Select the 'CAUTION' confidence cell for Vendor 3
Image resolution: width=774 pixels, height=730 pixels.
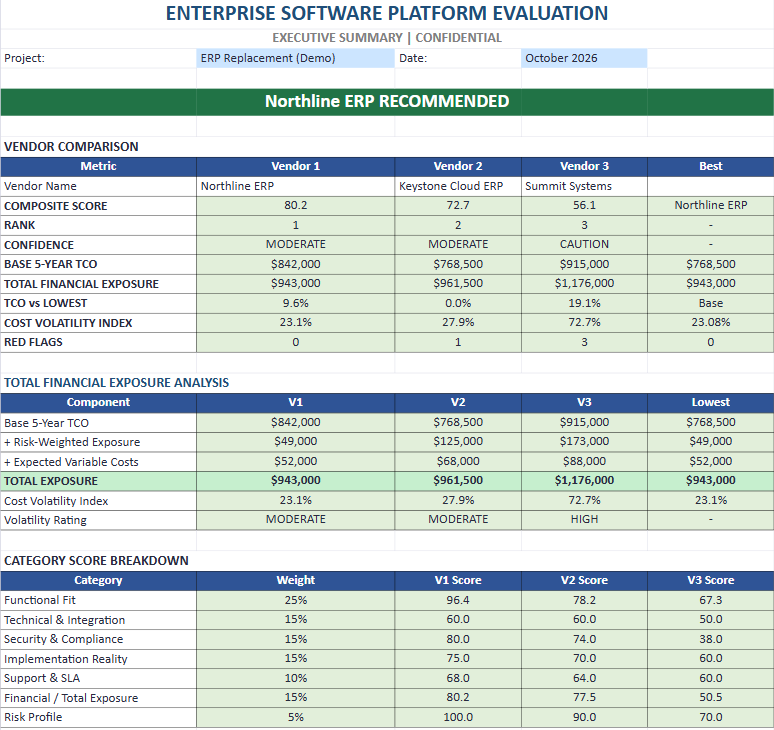pyautogui.click(x=584, y=244)
